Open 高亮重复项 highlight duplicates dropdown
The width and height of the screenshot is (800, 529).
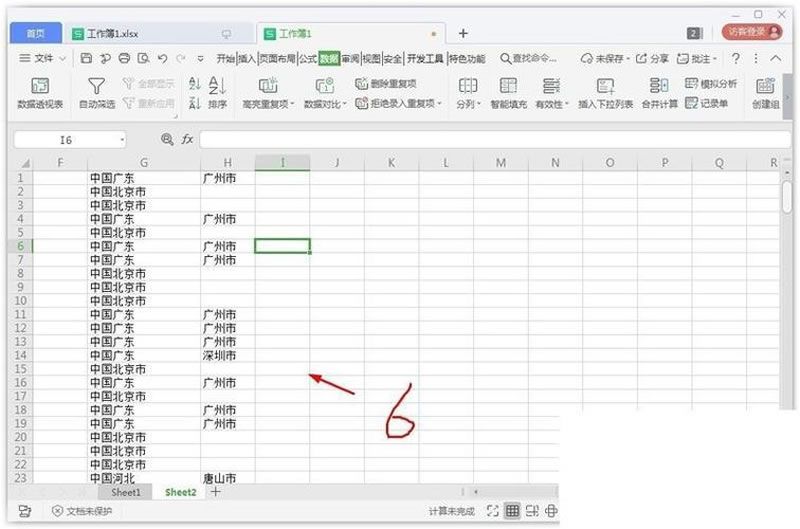(268, 92)
